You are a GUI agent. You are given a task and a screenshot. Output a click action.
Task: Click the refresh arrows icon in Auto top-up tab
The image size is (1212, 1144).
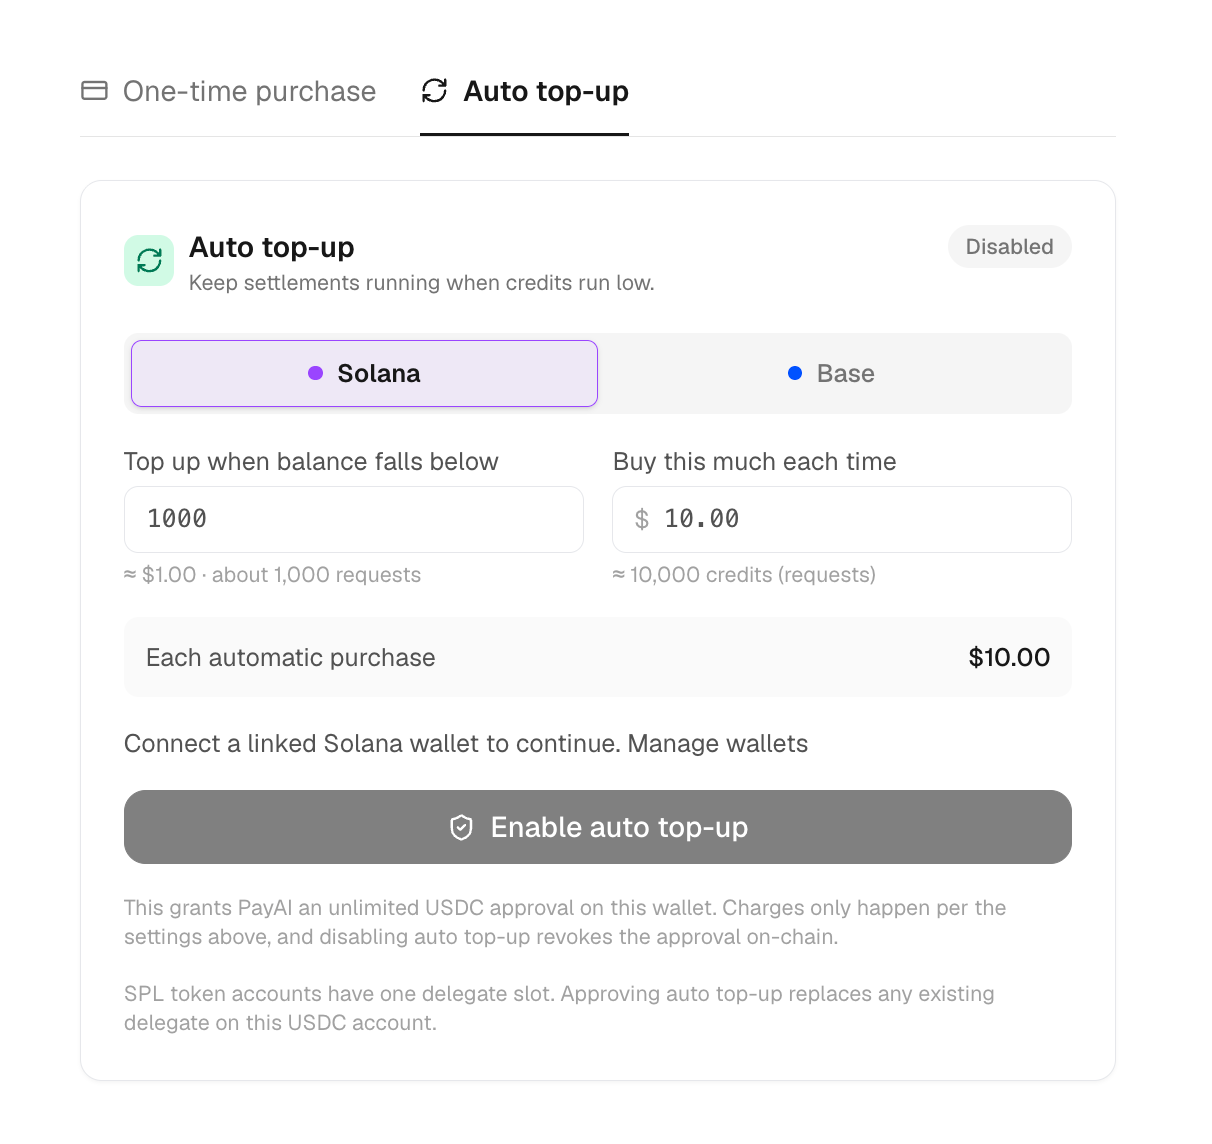point(434,91)
